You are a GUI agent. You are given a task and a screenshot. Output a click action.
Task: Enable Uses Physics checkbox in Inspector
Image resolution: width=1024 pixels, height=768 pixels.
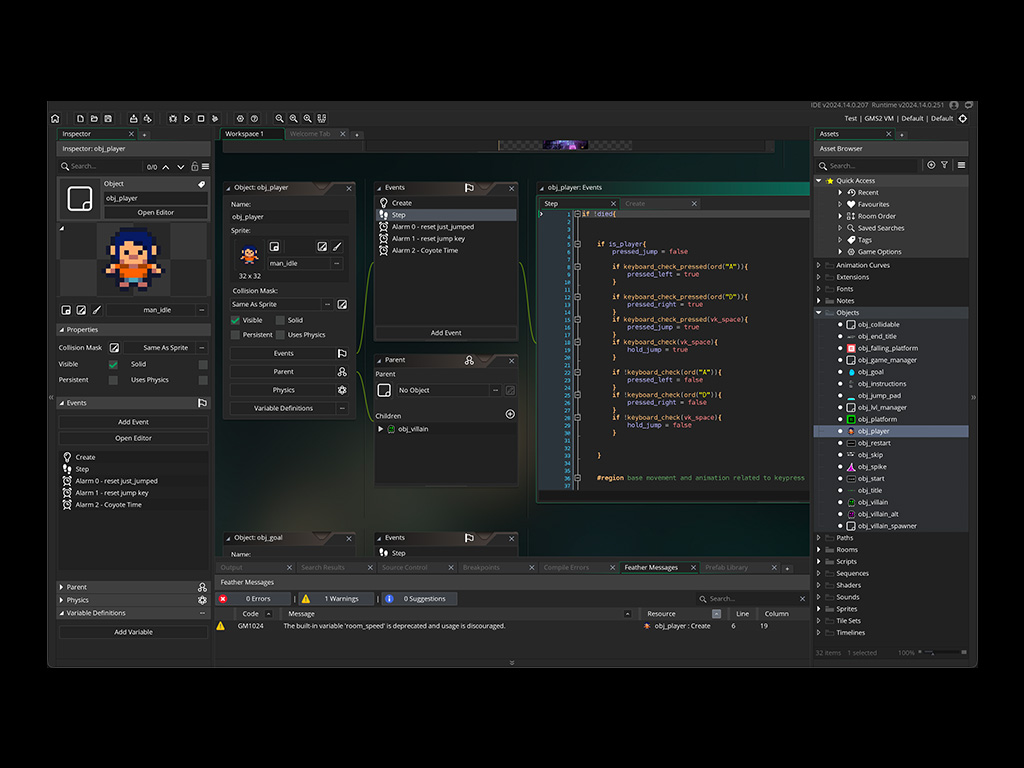click(x=203, y=380)
